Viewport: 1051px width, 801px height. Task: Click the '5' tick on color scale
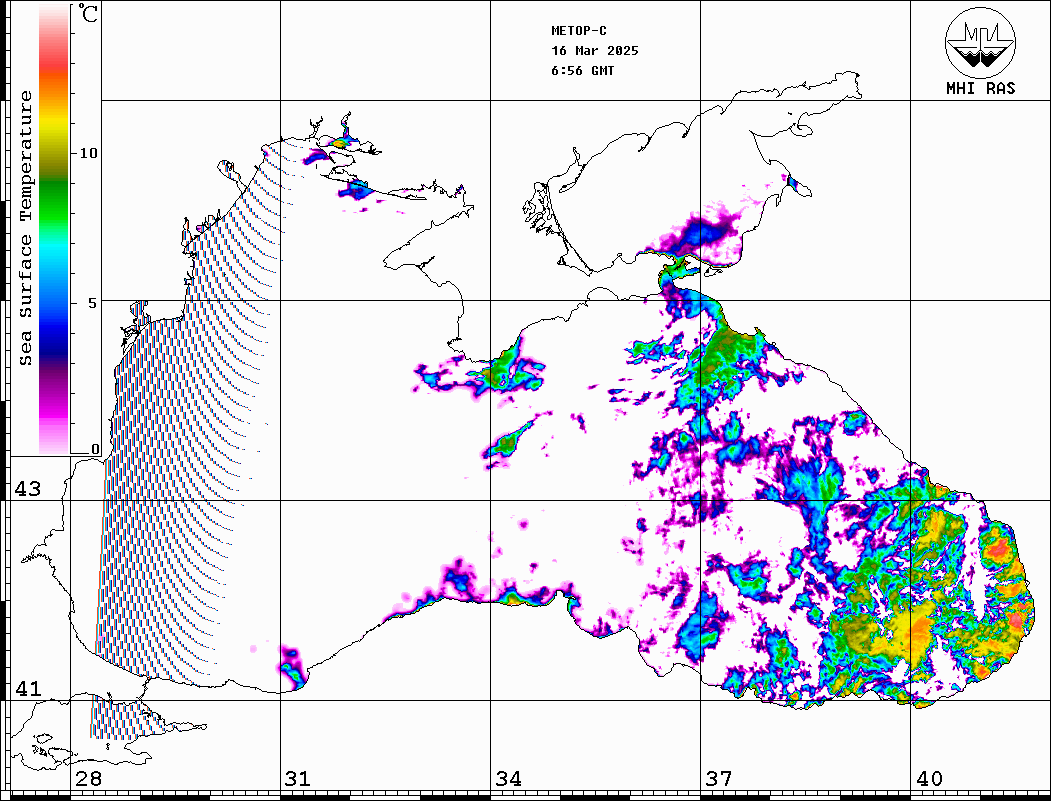click(93, 303)
